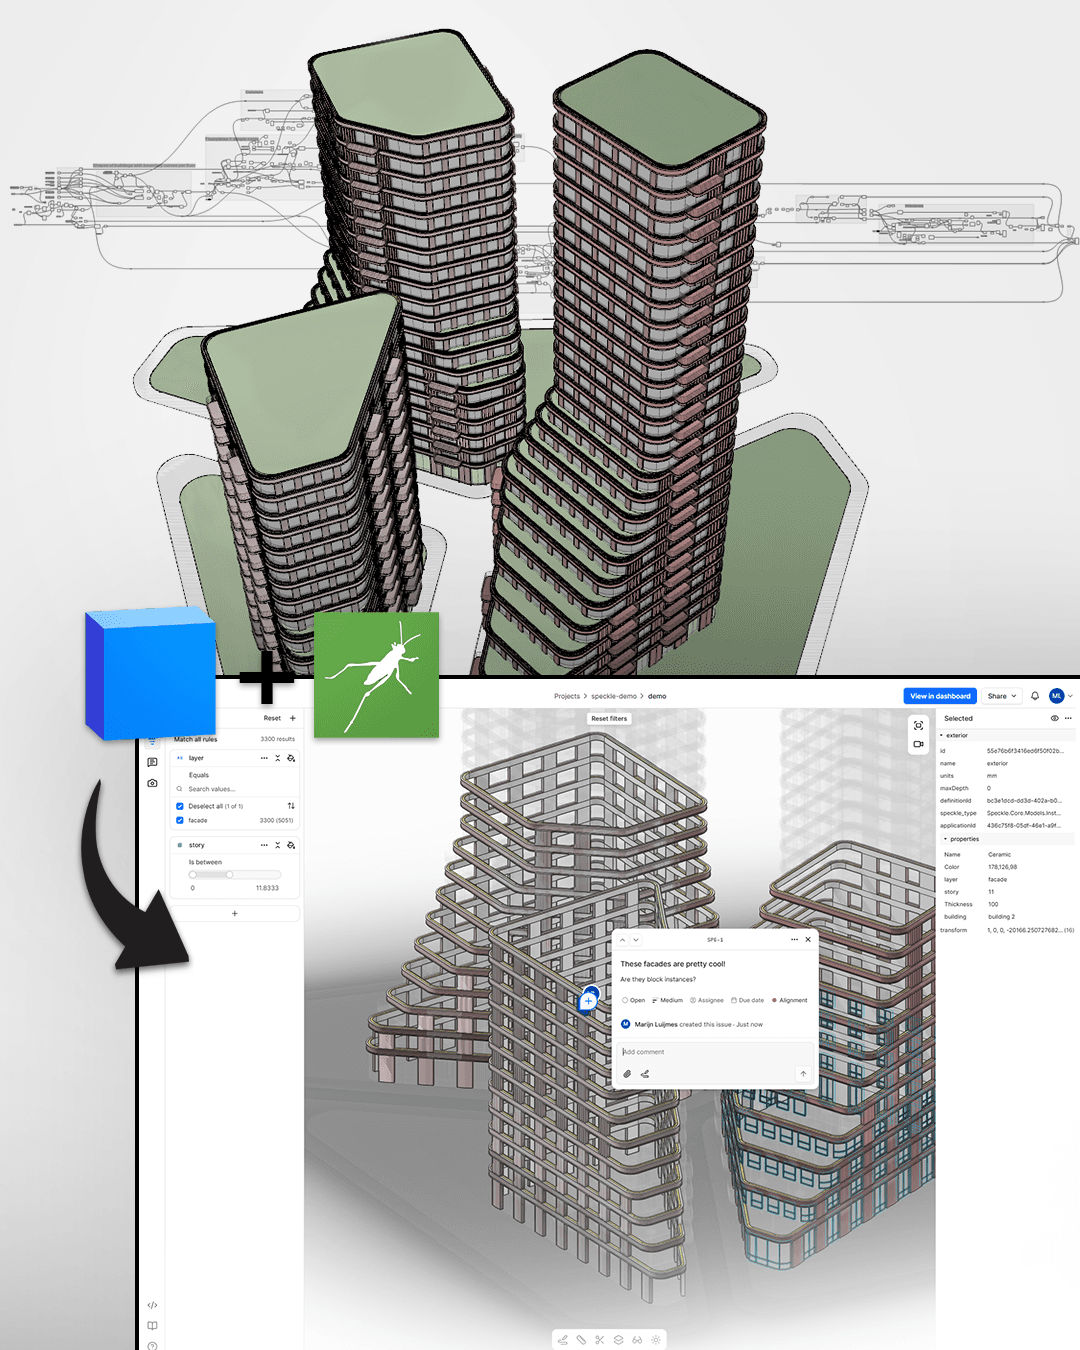The image size is (1080, 1350).
Task: Uncheck the facade layer checkbox
Action: click(x=180, y=820)
